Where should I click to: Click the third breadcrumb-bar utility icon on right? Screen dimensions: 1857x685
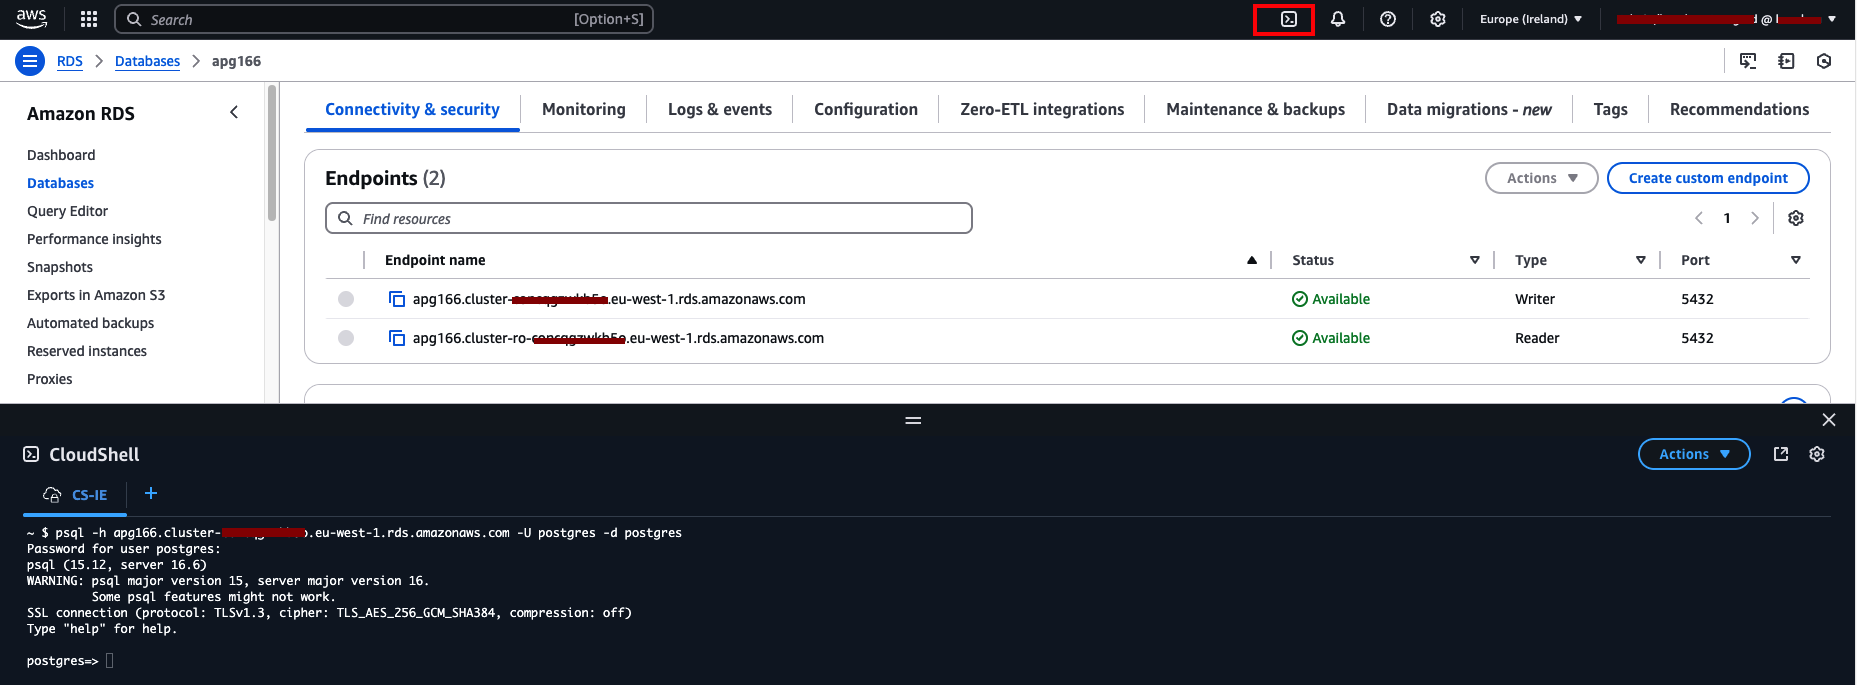click(1824, 61)
